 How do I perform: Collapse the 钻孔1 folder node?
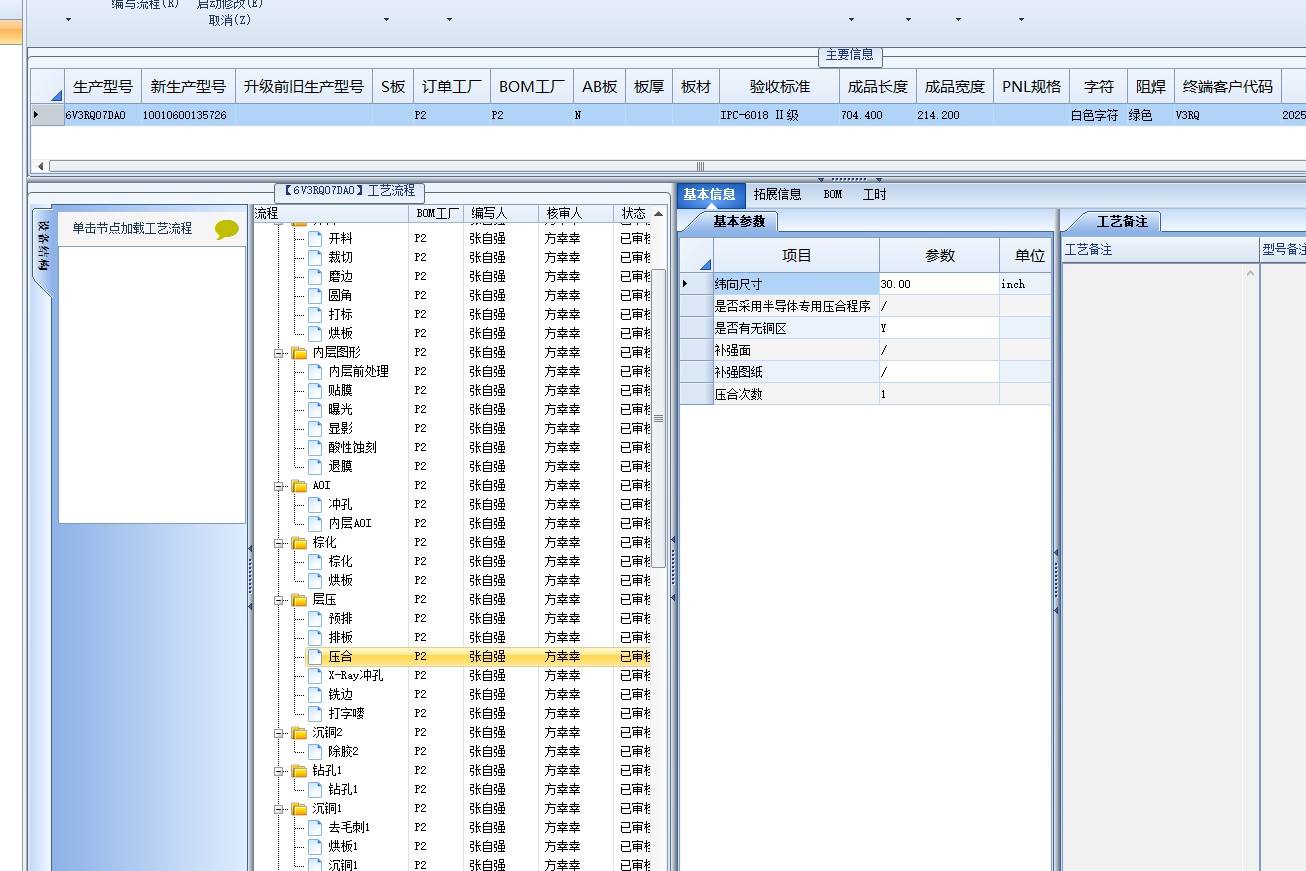[x=279, y=770]
